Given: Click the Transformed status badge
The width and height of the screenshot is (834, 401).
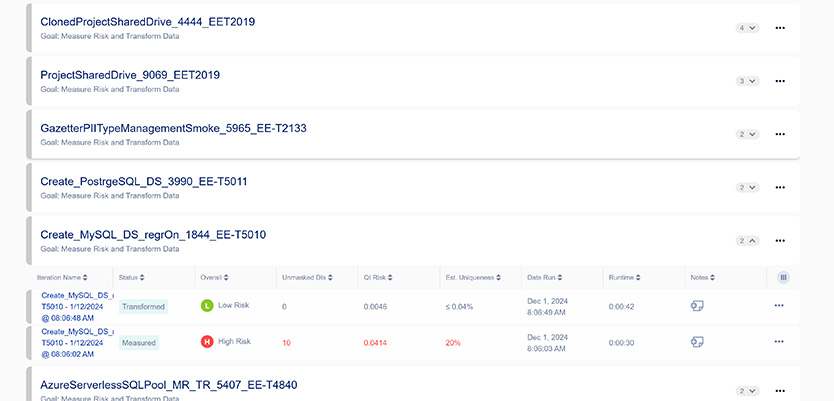Looking at the screenshot, I should 144,307.
